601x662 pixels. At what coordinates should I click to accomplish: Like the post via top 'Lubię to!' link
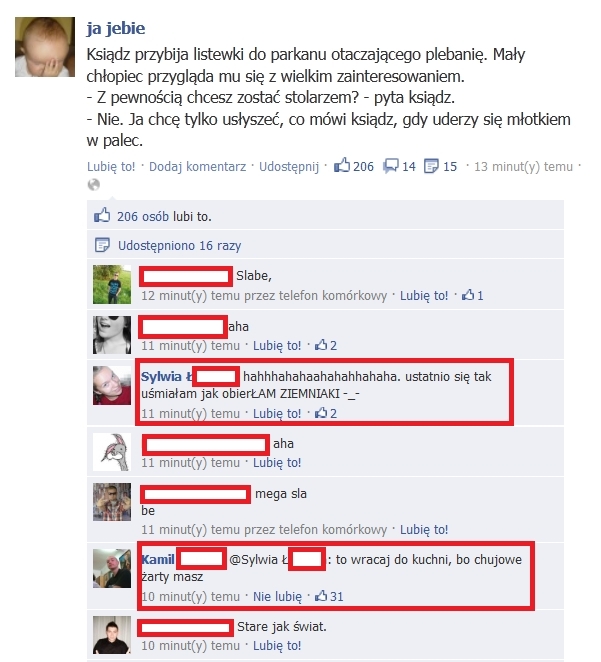pos(111,166)
